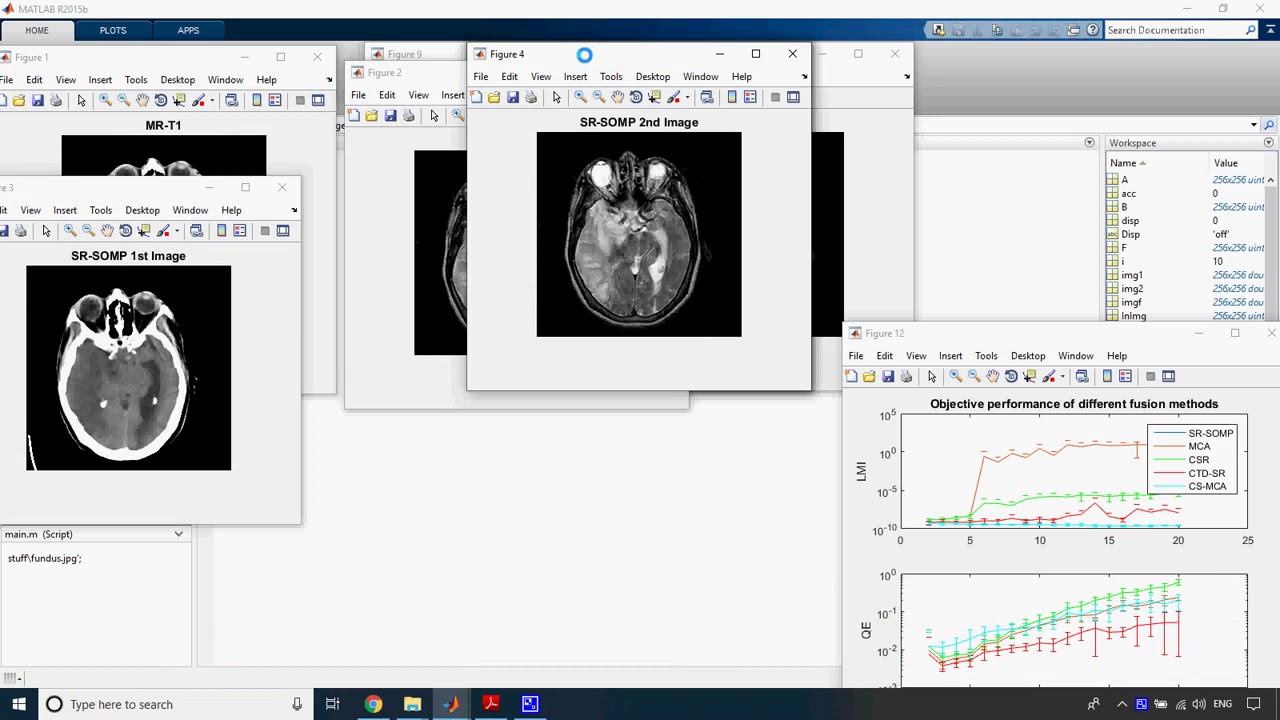Image resolution: width=1280 pixels, height=720 pixels.
Task: Select Edit Plot arrow in Figure 12
Action: click(x=932, y=376)
